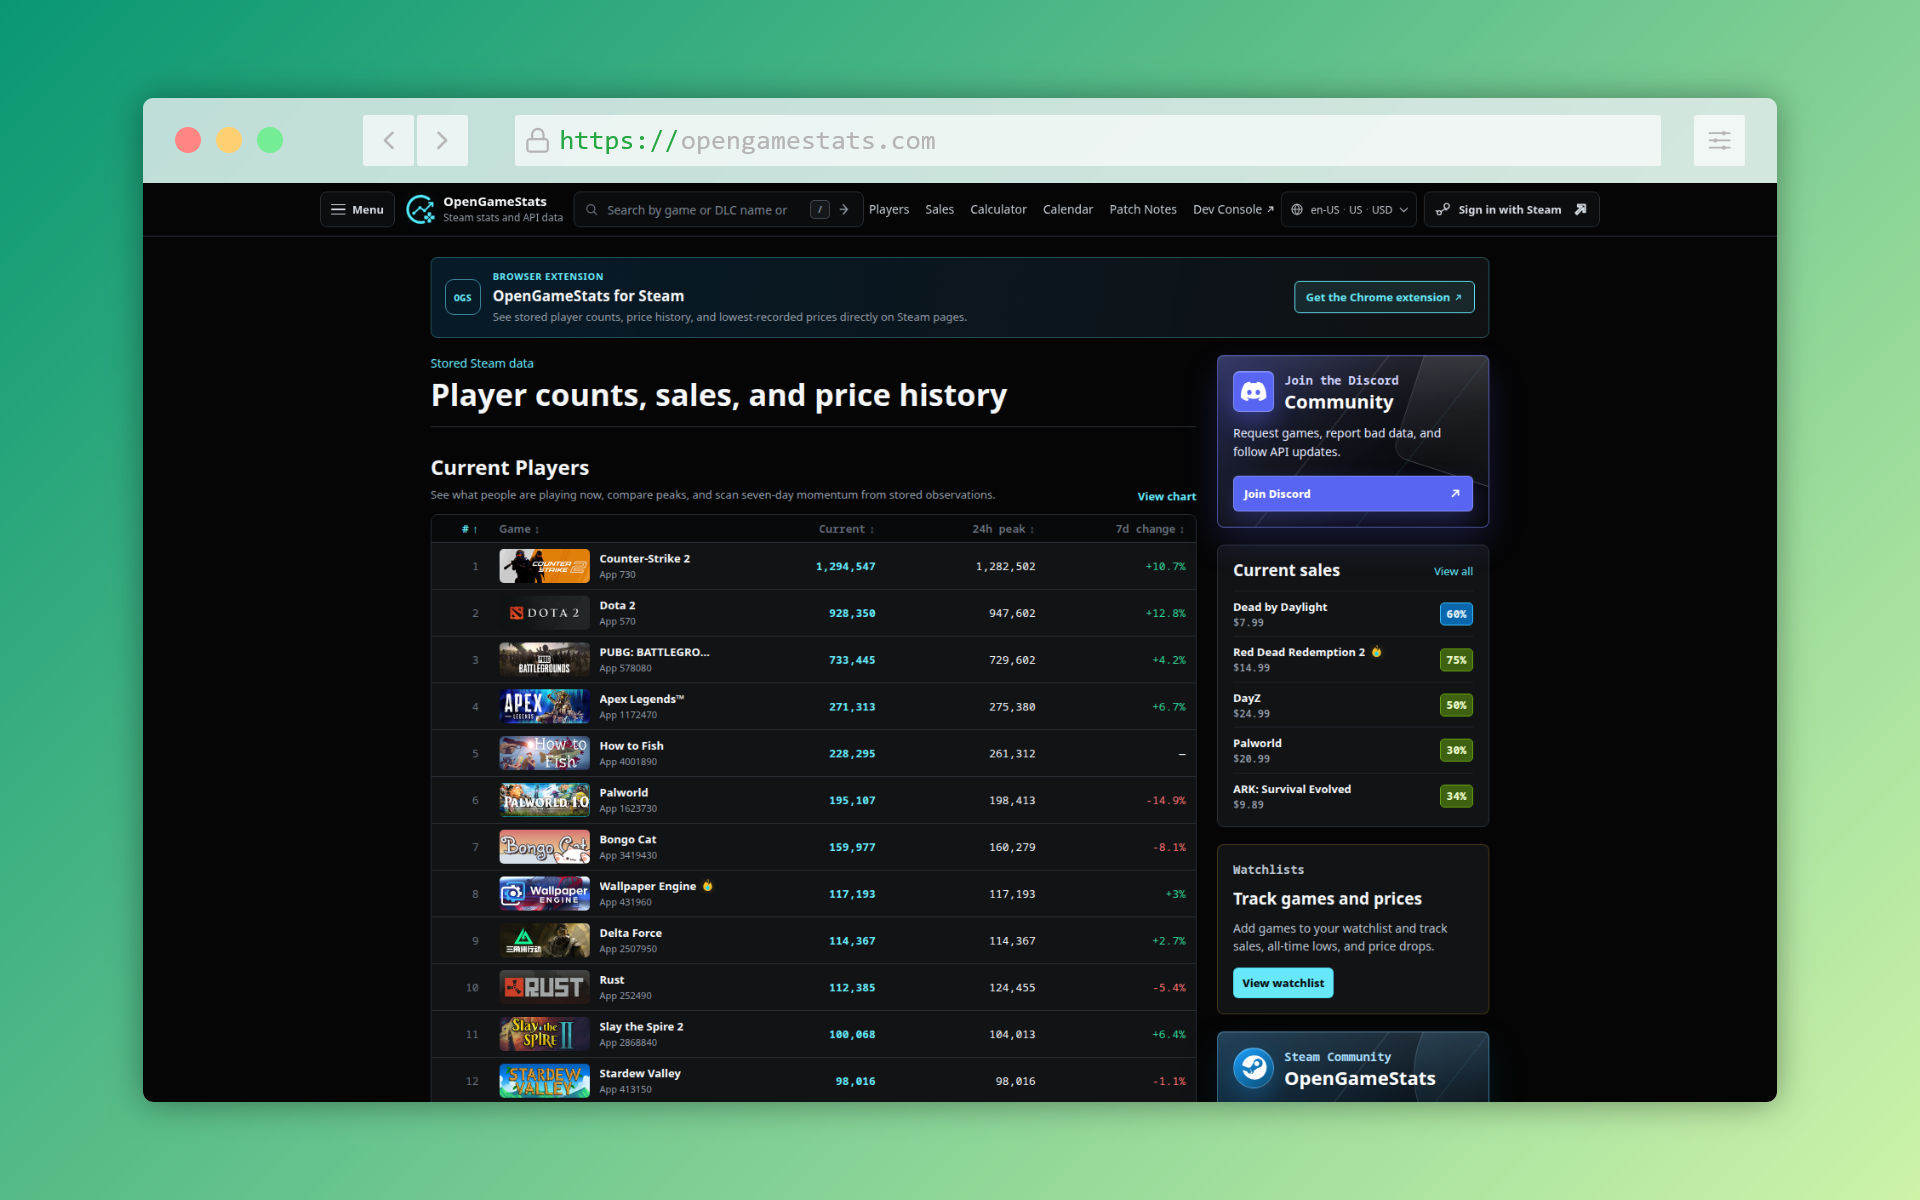Open Dead by Daylight sale entry
This screenshot has height=1200, width=1920.
click(1352, 614)
